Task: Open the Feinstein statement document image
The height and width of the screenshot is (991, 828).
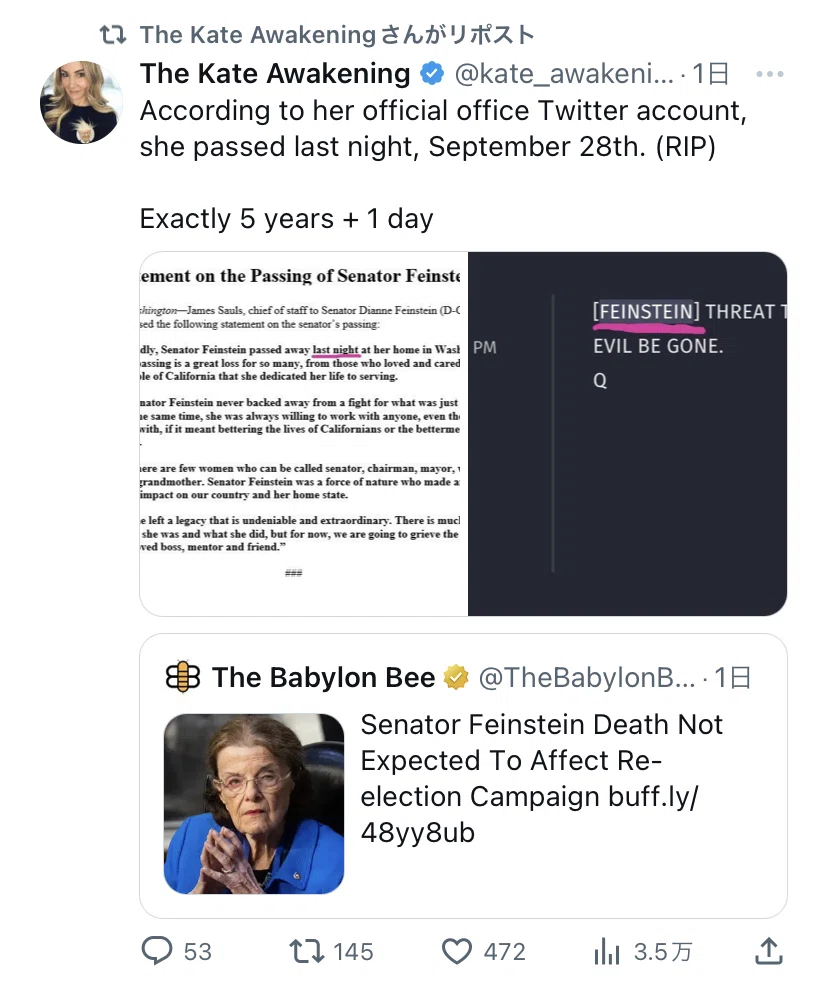Action: click(304, 434)
